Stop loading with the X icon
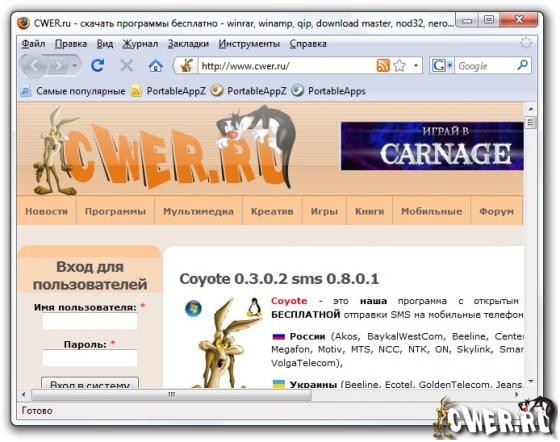 pyautogui.click(x=126, y=66)
